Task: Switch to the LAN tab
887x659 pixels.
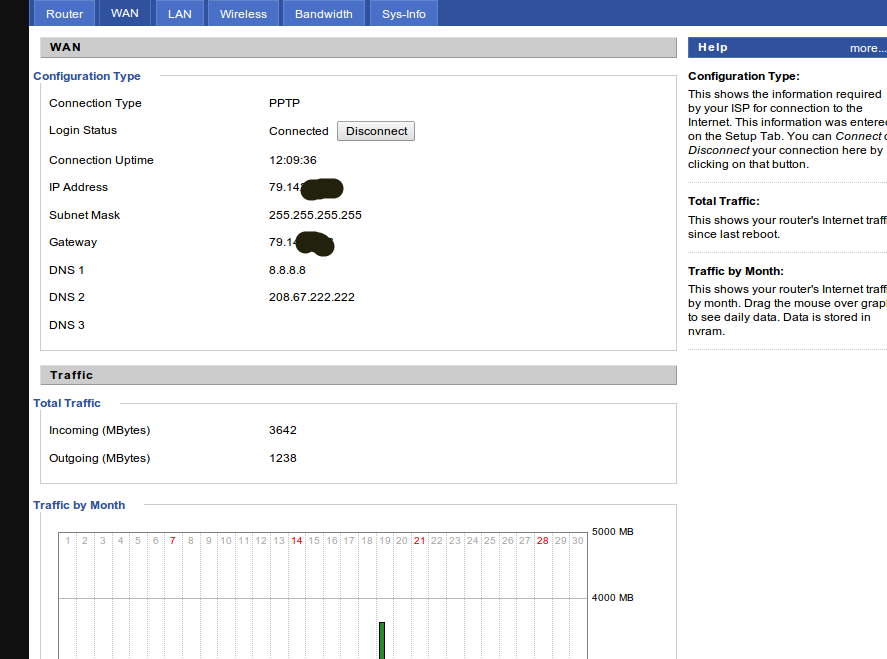Action: click(x=180, y=14)
